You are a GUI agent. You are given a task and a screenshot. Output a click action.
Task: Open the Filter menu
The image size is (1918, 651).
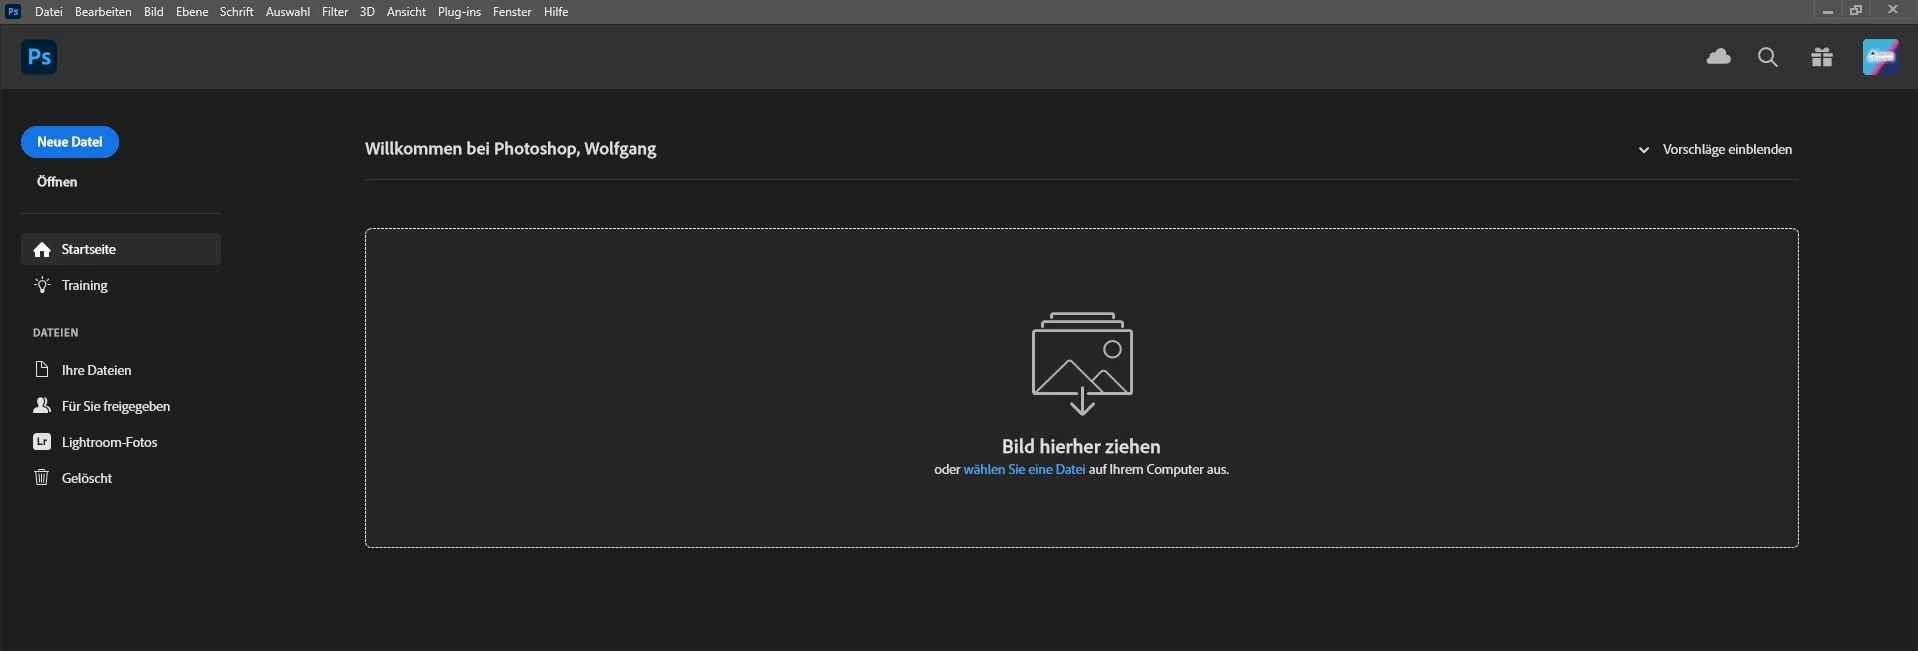[335, 12]
